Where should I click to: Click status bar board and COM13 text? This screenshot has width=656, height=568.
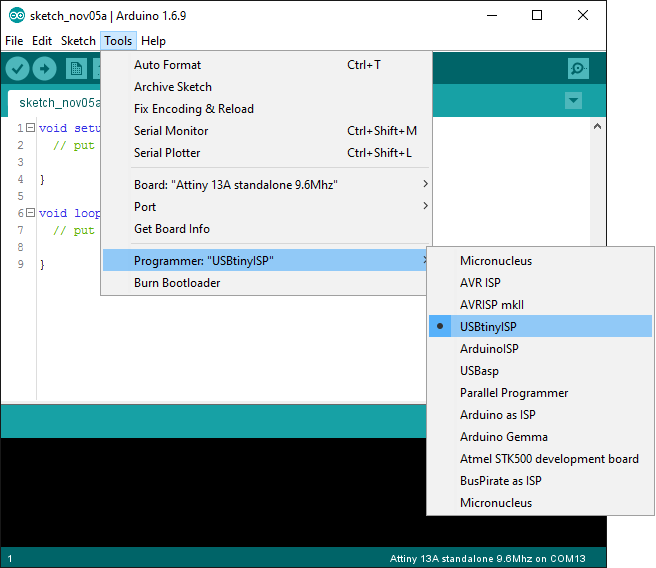click(x=487, y=558)
